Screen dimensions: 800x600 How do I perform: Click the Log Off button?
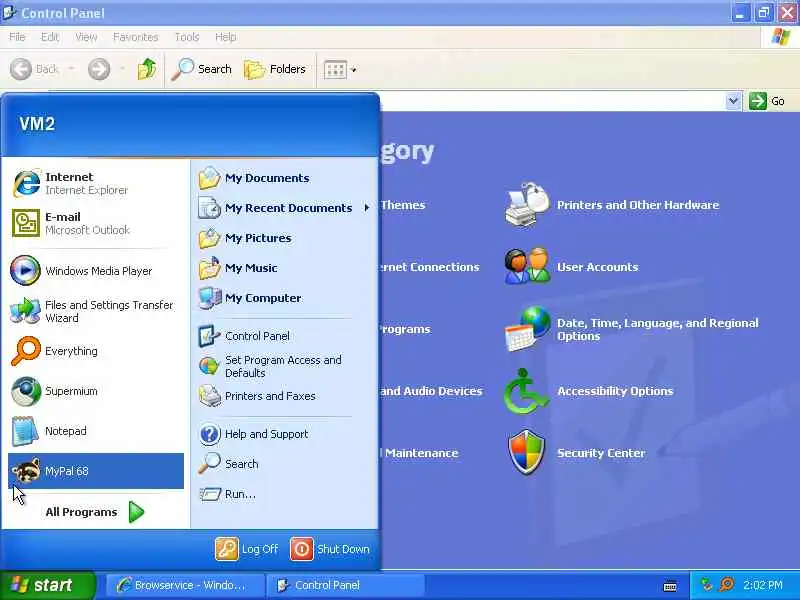(x=247, y=549)
